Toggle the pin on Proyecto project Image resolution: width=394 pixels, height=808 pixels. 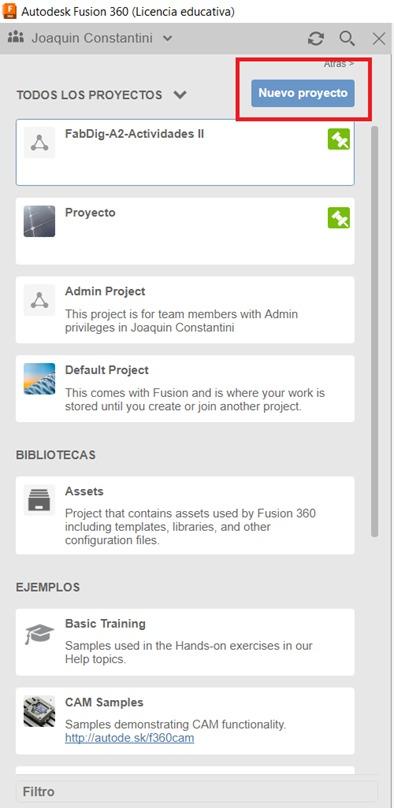point(339,218)
